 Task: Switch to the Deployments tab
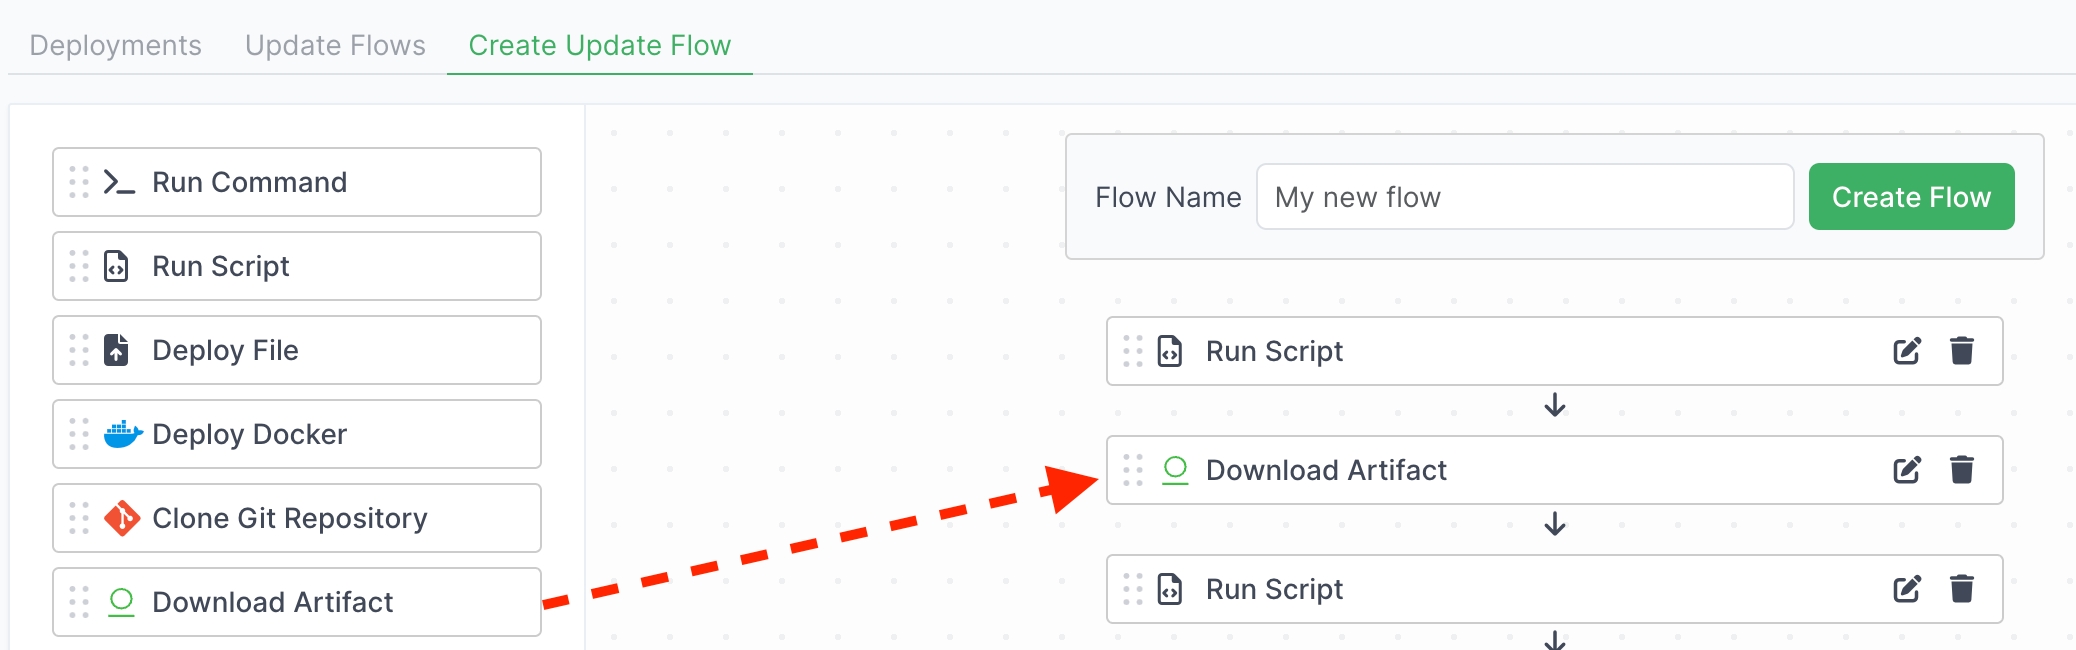coord(115,45)
